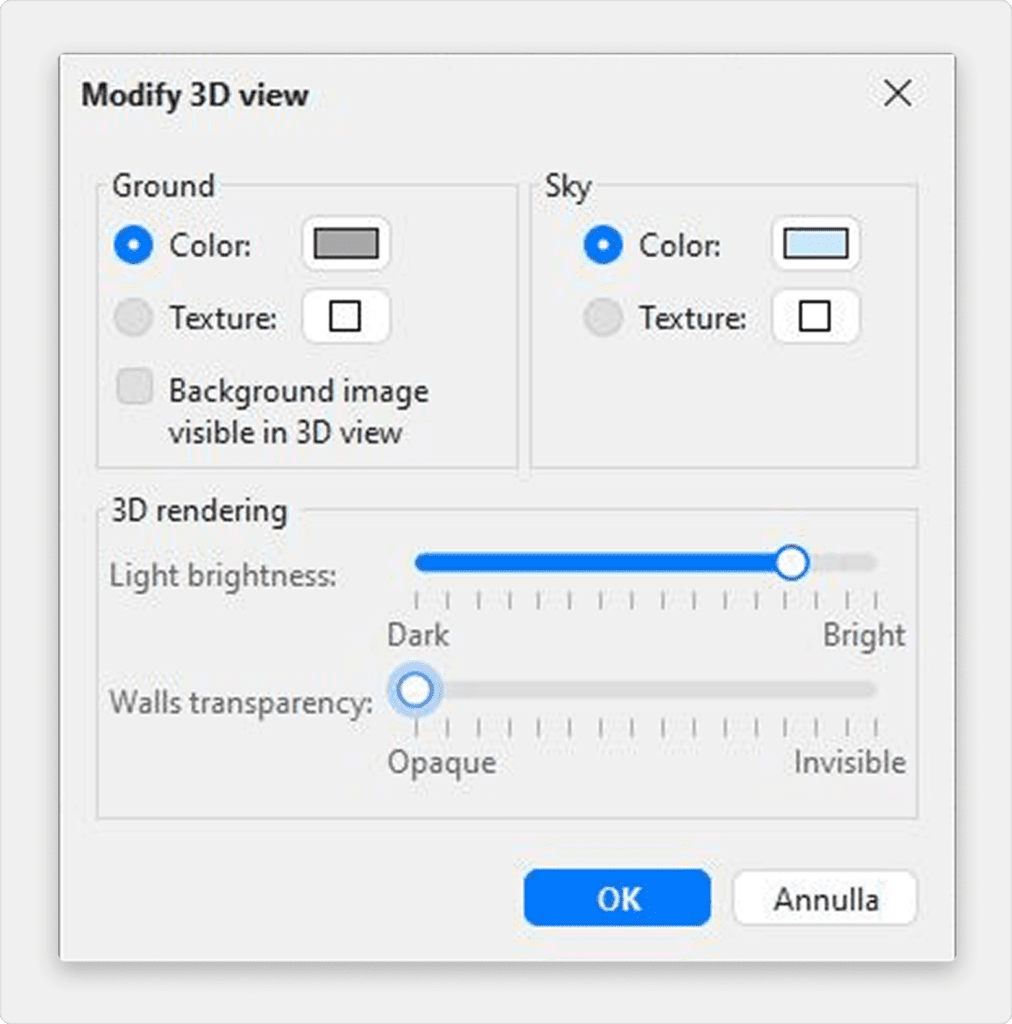Click the Ground color swatch button
Viewport: 1012px width, 1024px height.
click(345, 244)
